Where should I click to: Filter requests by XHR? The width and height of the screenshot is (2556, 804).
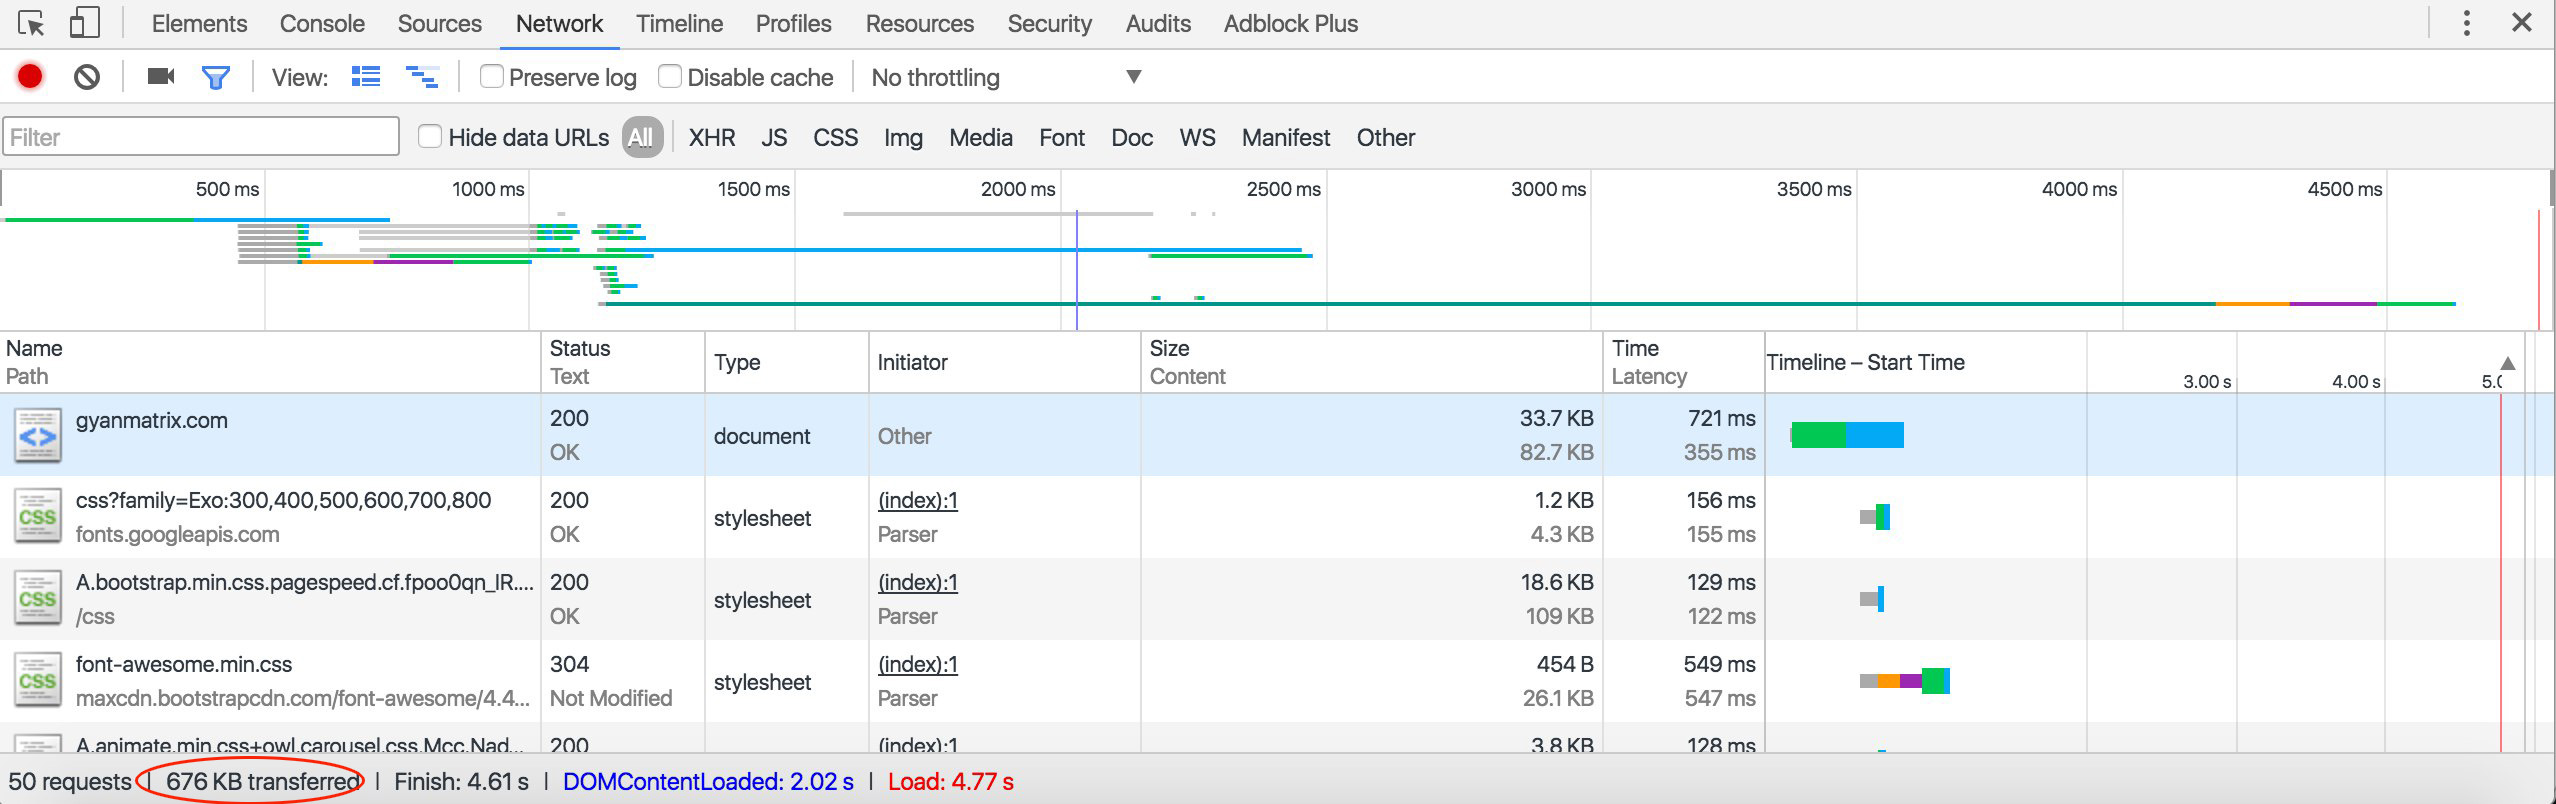[711, 137]
